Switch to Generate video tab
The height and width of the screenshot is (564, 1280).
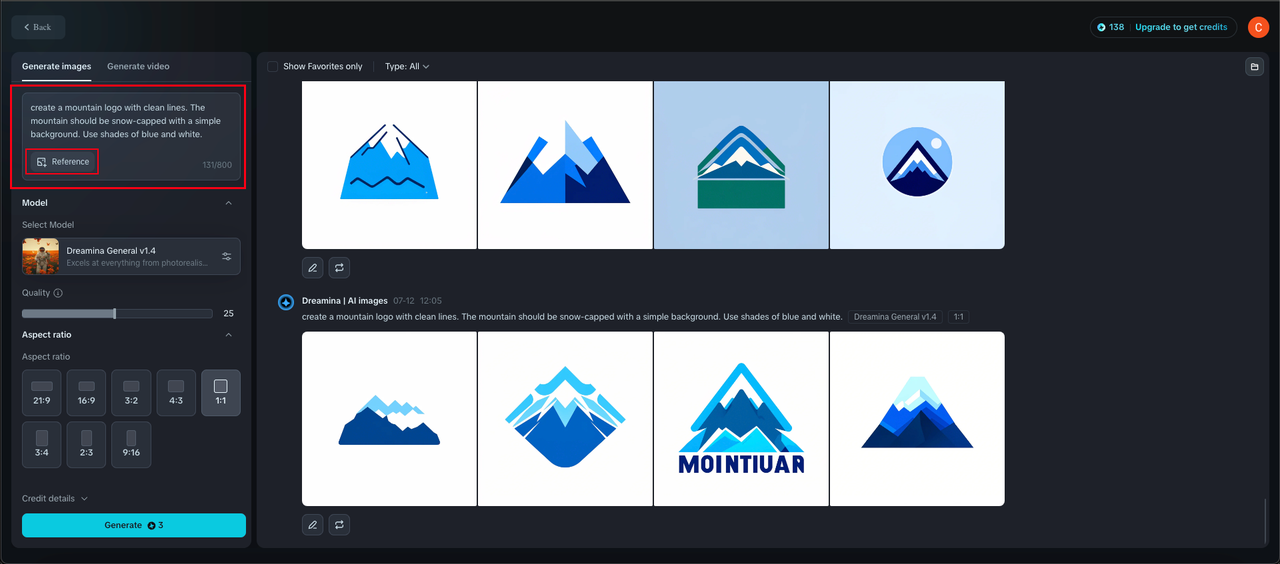138,66
